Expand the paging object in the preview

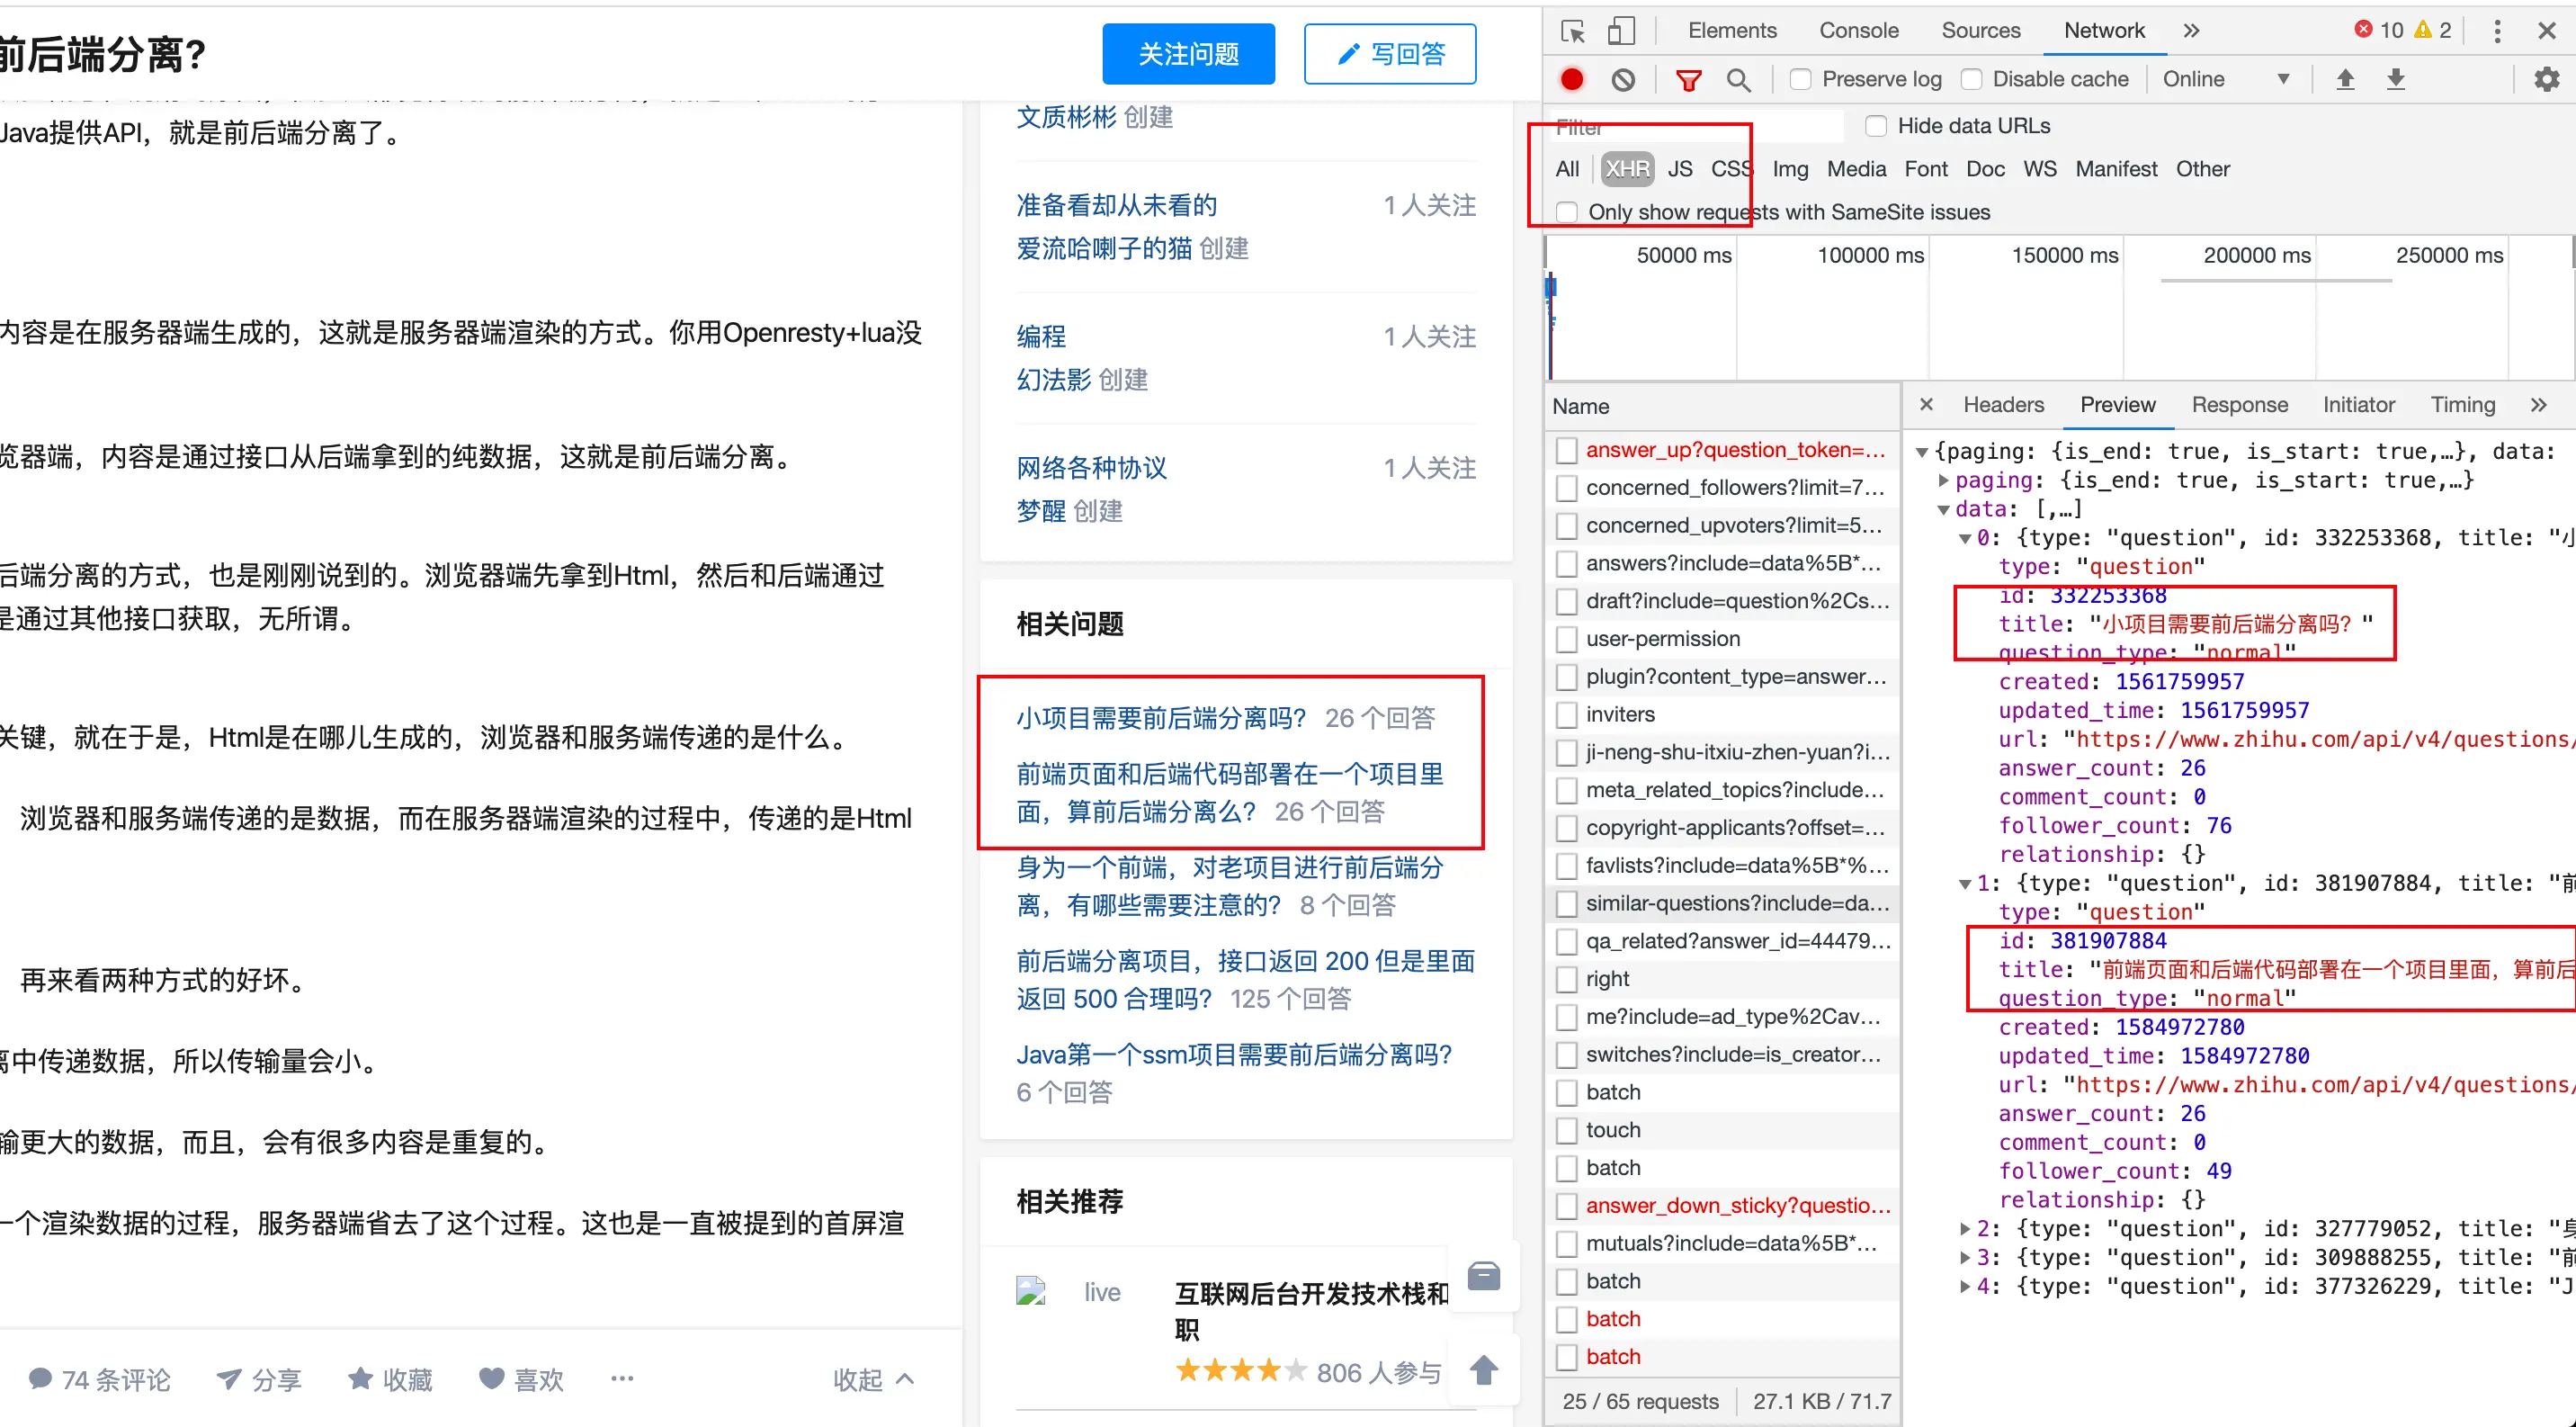pos(1943,480)
